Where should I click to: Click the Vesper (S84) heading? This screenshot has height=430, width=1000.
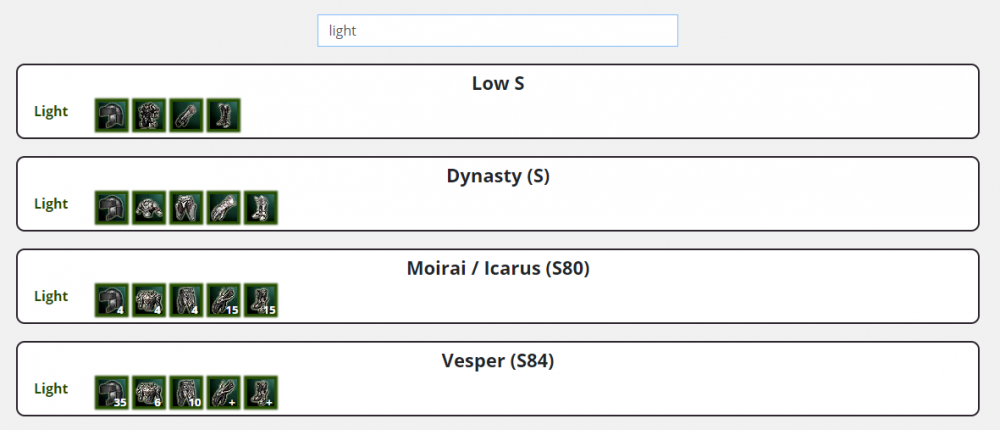pyautogui.click(x=497, y=361)
